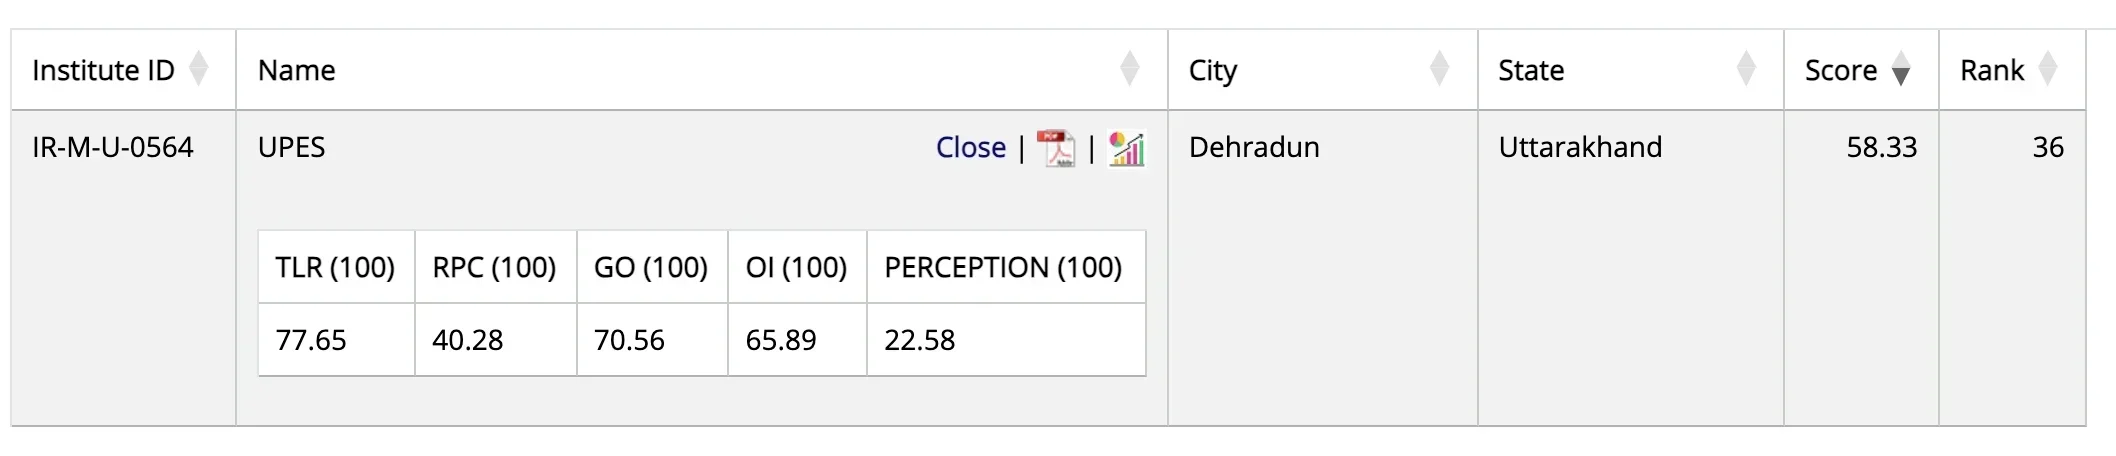Select the TLR (100) header cell

[x=336, y=267]
